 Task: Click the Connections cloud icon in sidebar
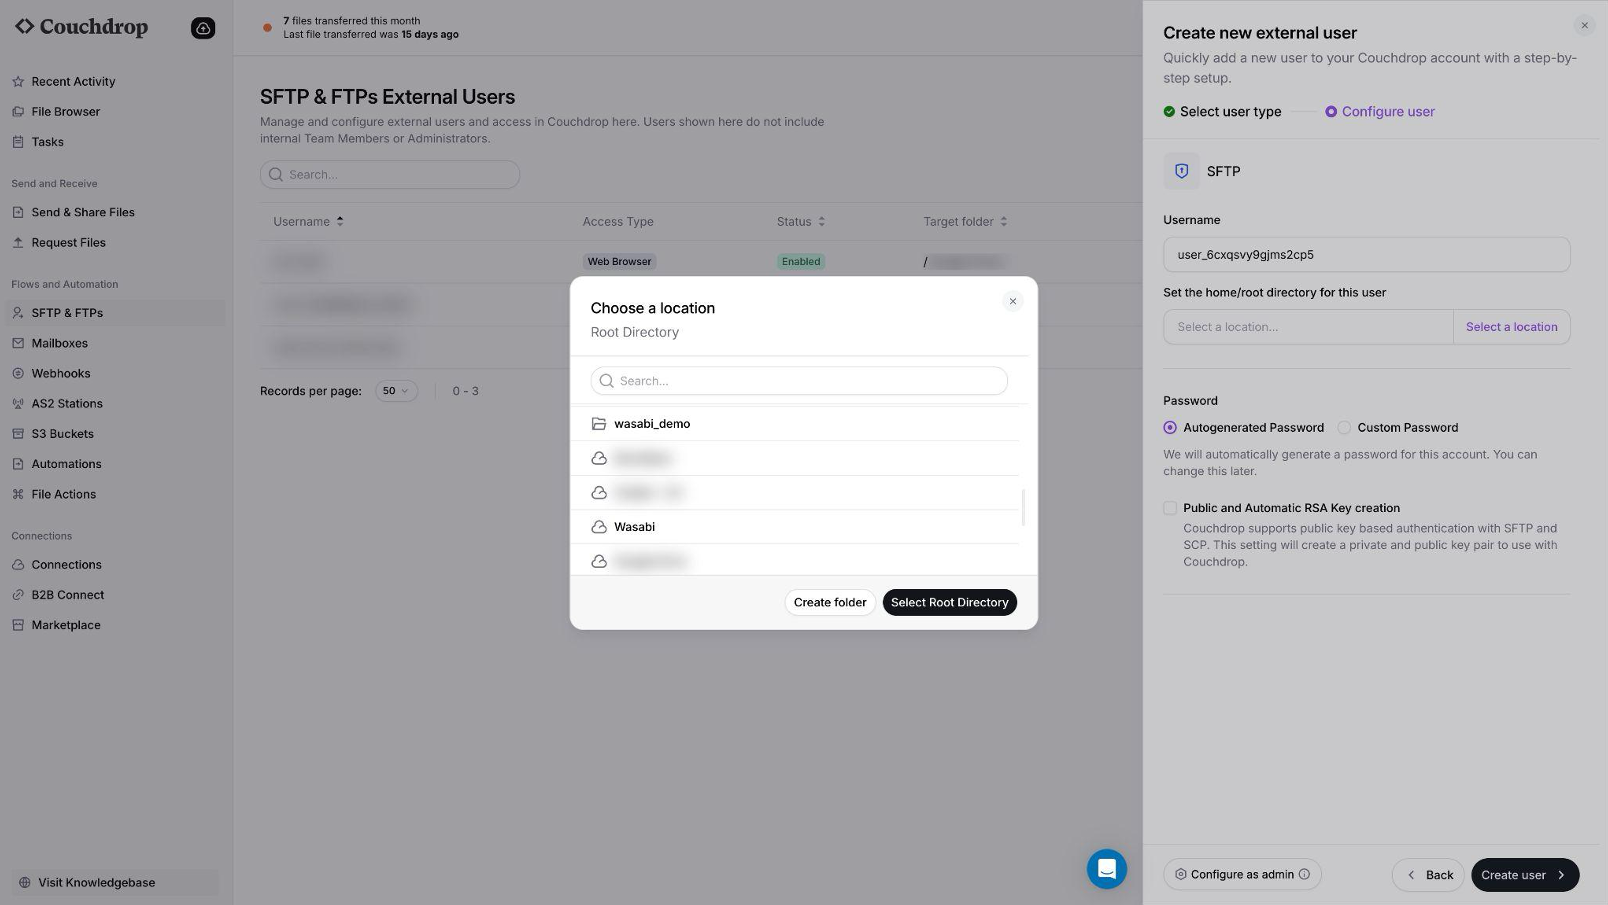tap(18, 565)
